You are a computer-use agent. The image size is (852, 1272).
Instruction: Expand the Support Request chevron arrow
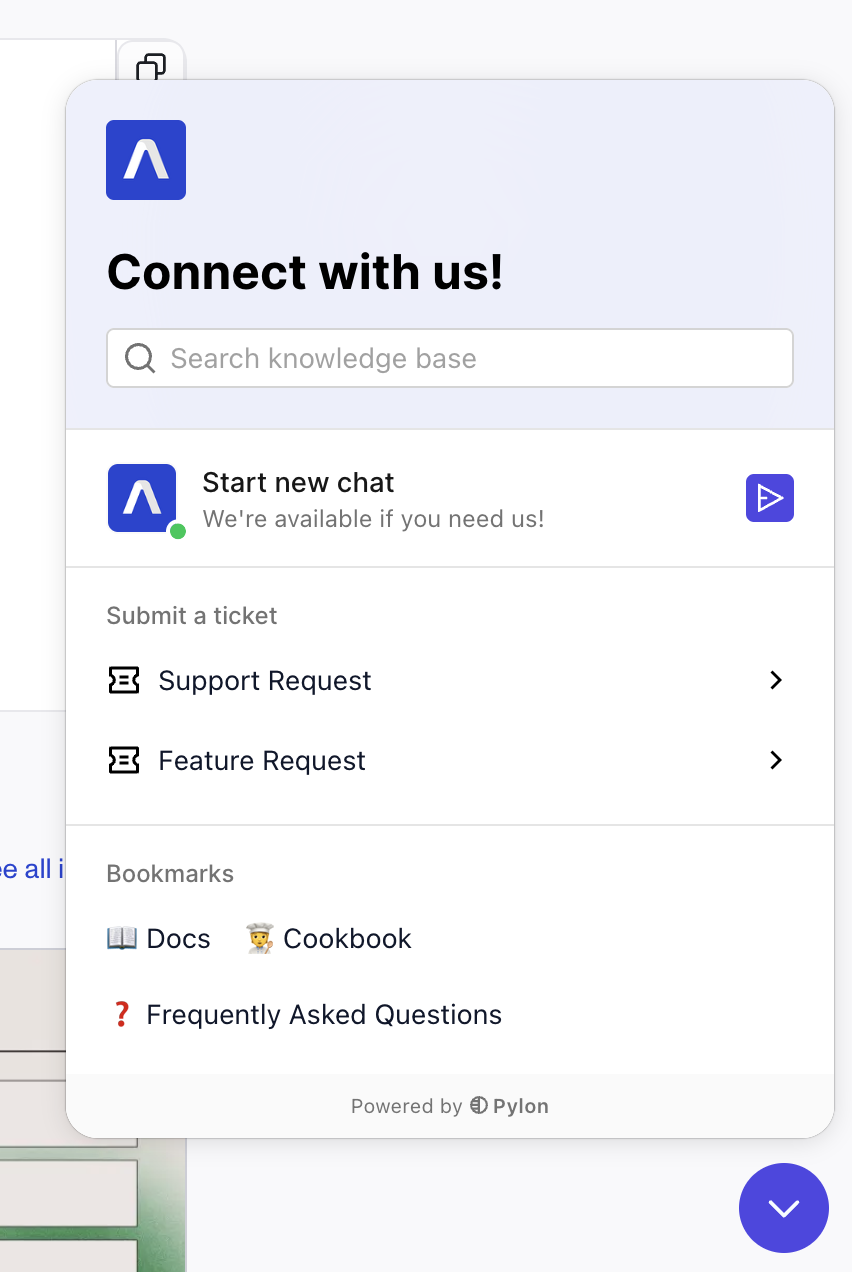tap(775, 681)
